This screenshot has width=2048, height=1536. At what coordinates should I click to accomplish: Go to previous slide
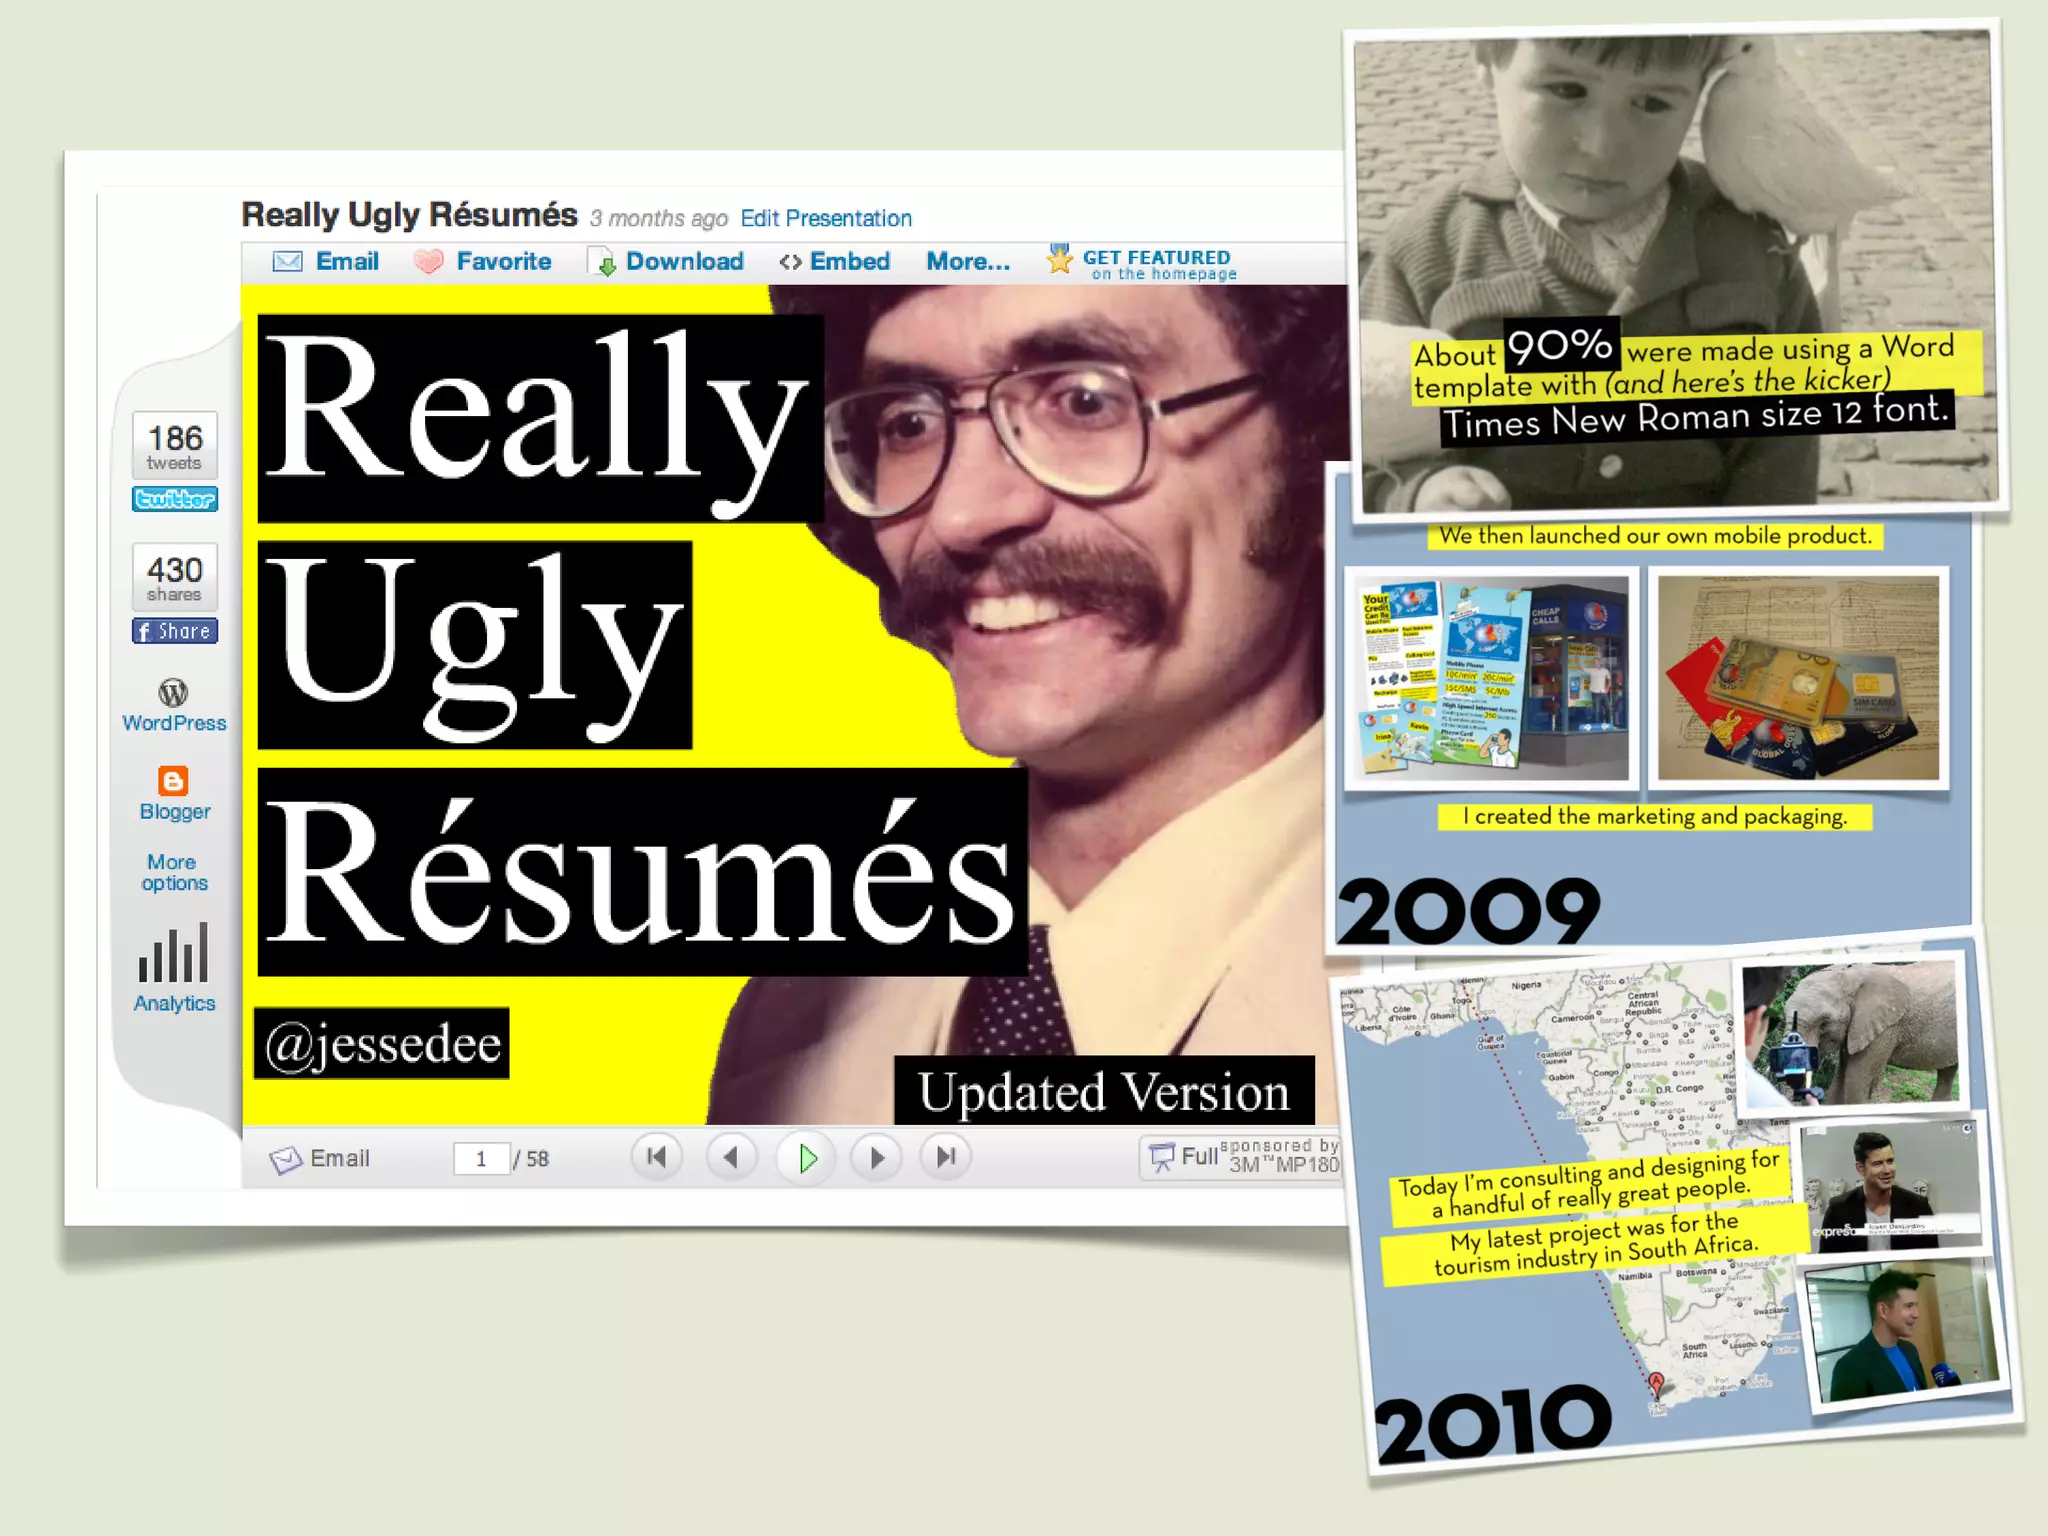pyautogui.click(x=731, y=1157)
